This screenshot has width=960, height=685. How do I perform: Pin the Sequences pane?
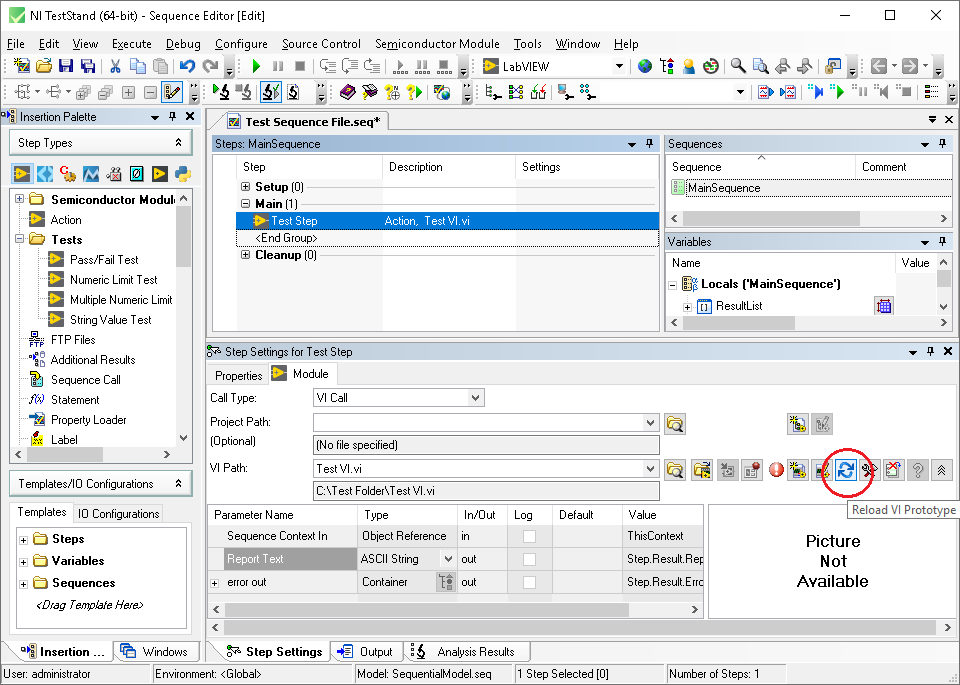click(x=942, y=144)
